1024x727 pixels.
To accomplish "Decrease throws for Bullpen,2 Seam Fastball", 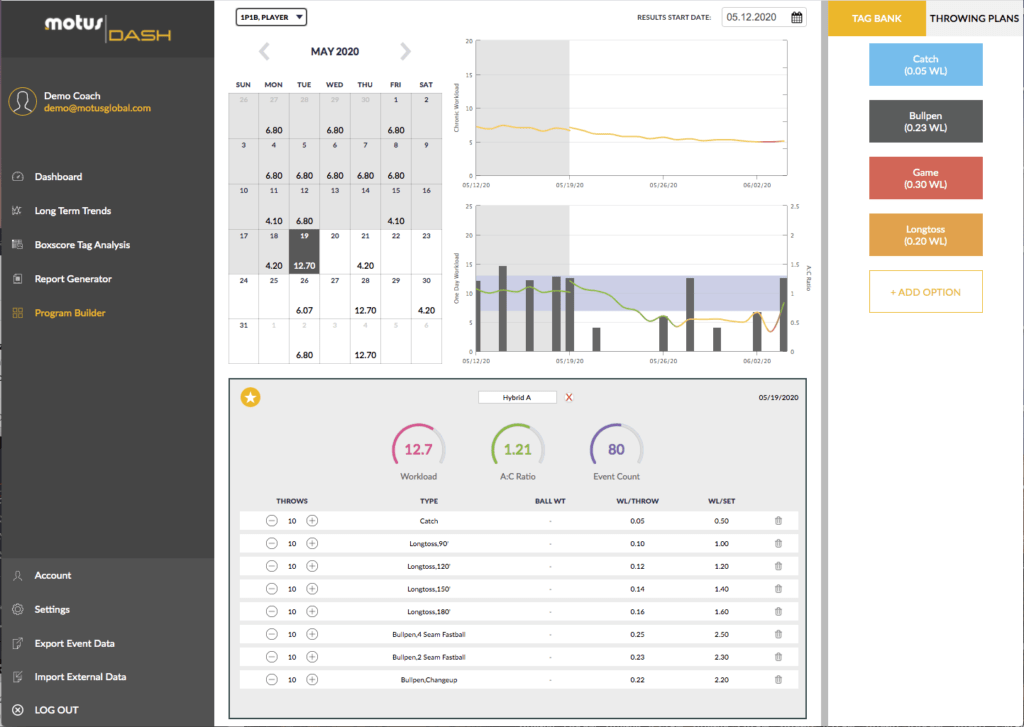I will (x=272, y=657).
